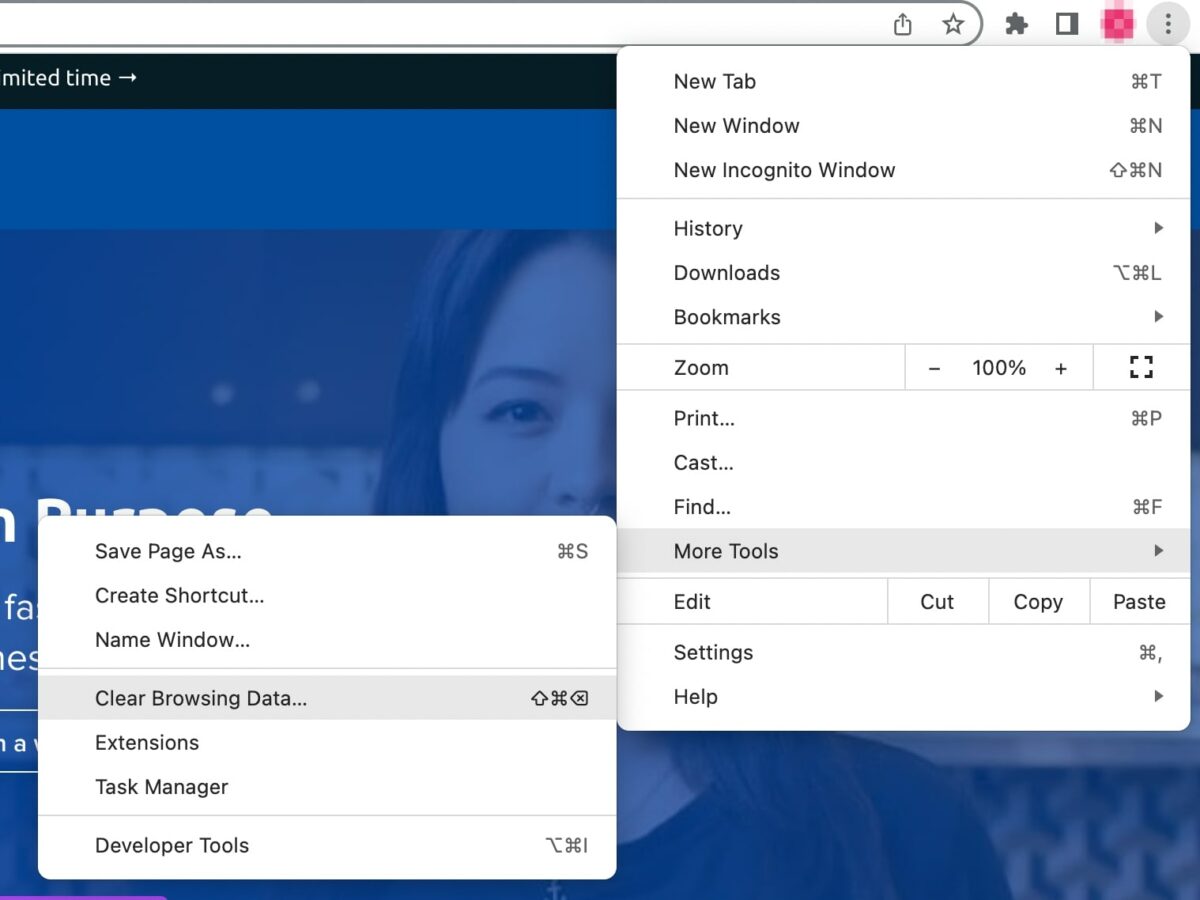Select Save Page As in the submenu
Viewport: 1200px width, 900px height.
(167, 551)
